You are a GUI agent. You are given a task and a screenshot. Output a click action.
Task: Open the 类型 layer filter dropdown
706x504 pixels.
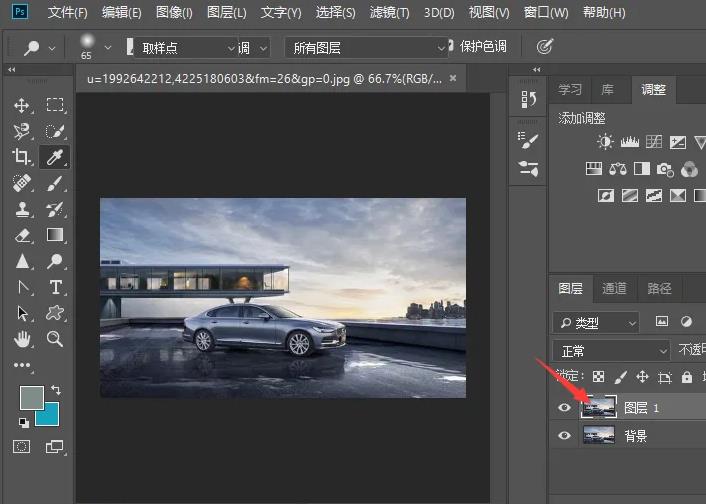tap(596, 322)
